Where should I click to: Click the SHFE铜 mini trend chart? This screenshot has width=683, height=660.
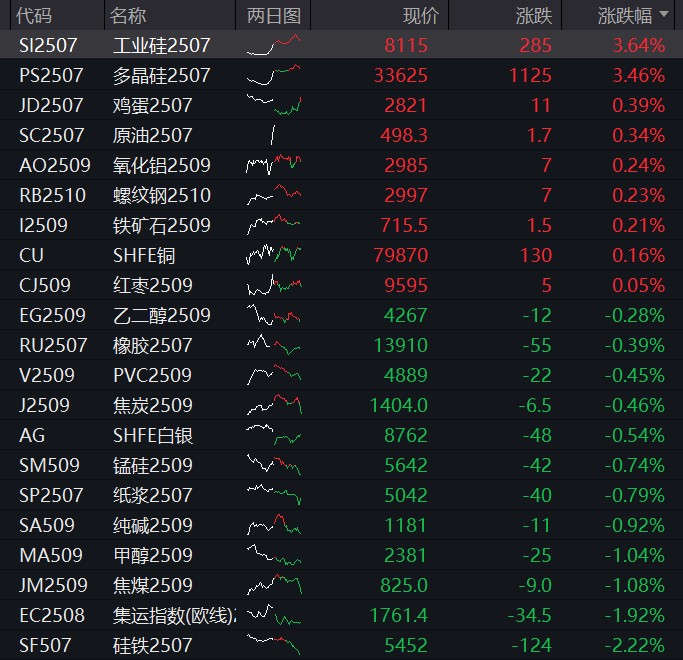tap(273, 255)
